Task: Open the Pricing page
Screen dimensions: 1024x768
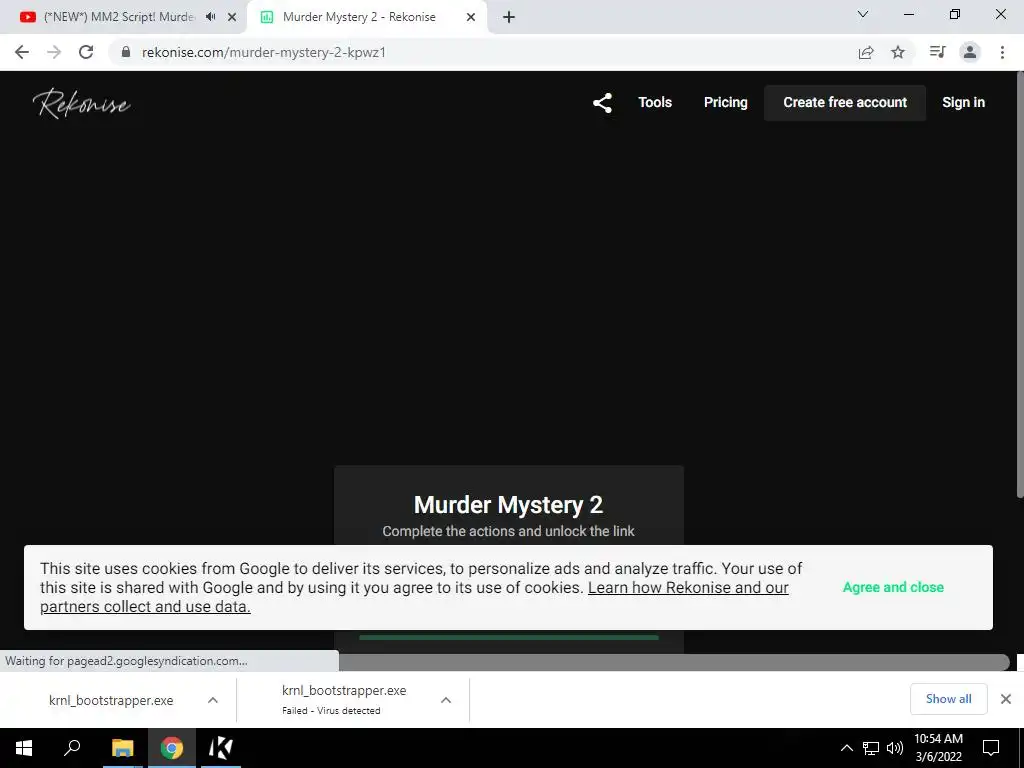Action: click(x=726, y=103)
